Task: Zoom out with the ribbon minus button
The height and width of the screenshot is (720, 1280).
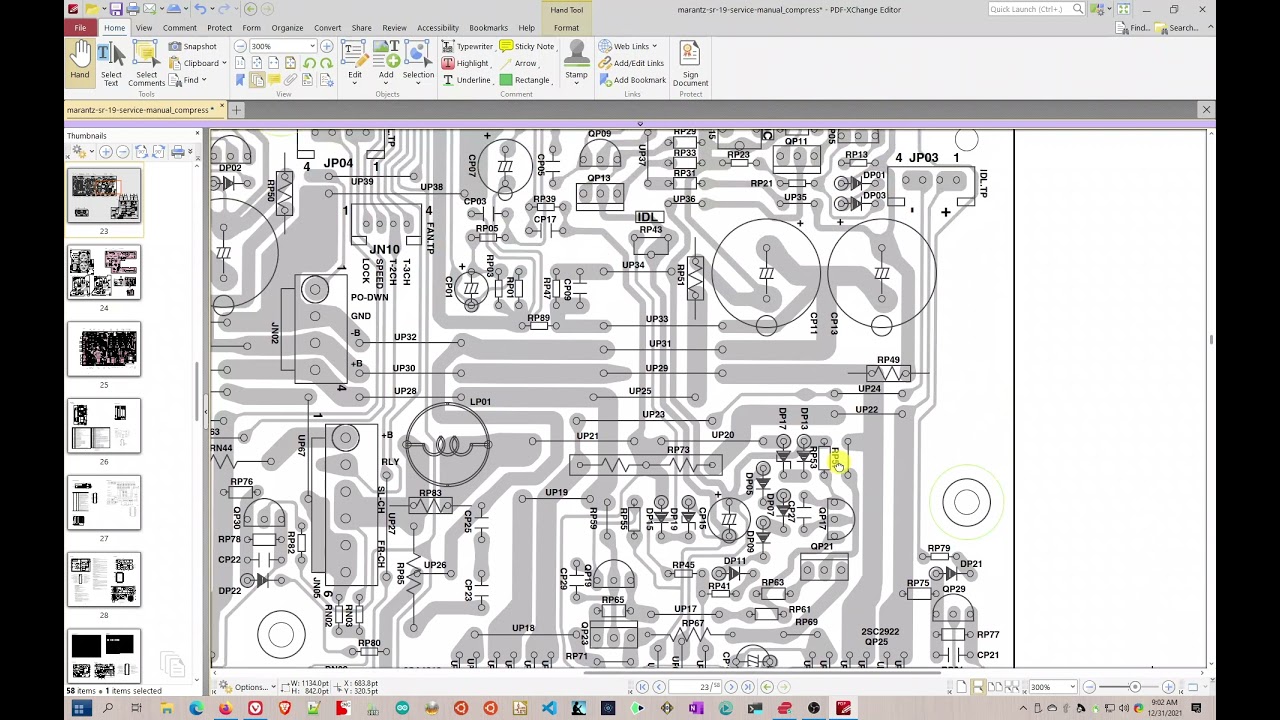Action: (241, 46)
